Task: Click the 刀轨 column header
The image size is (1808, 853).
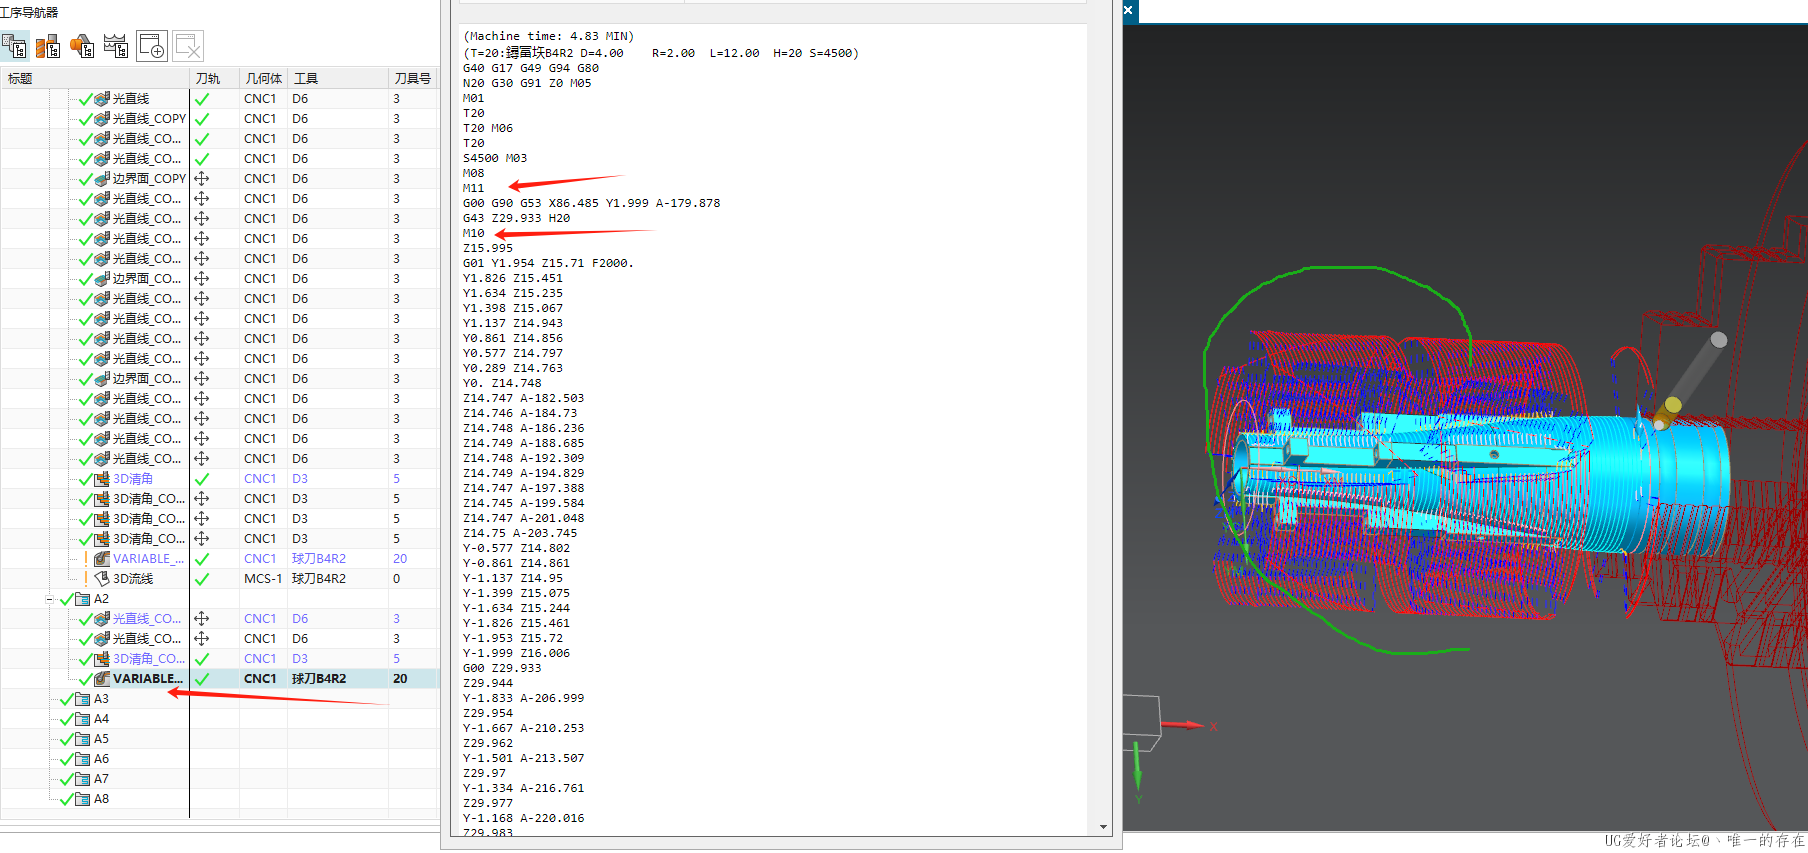Action: [x=214, y=78]
